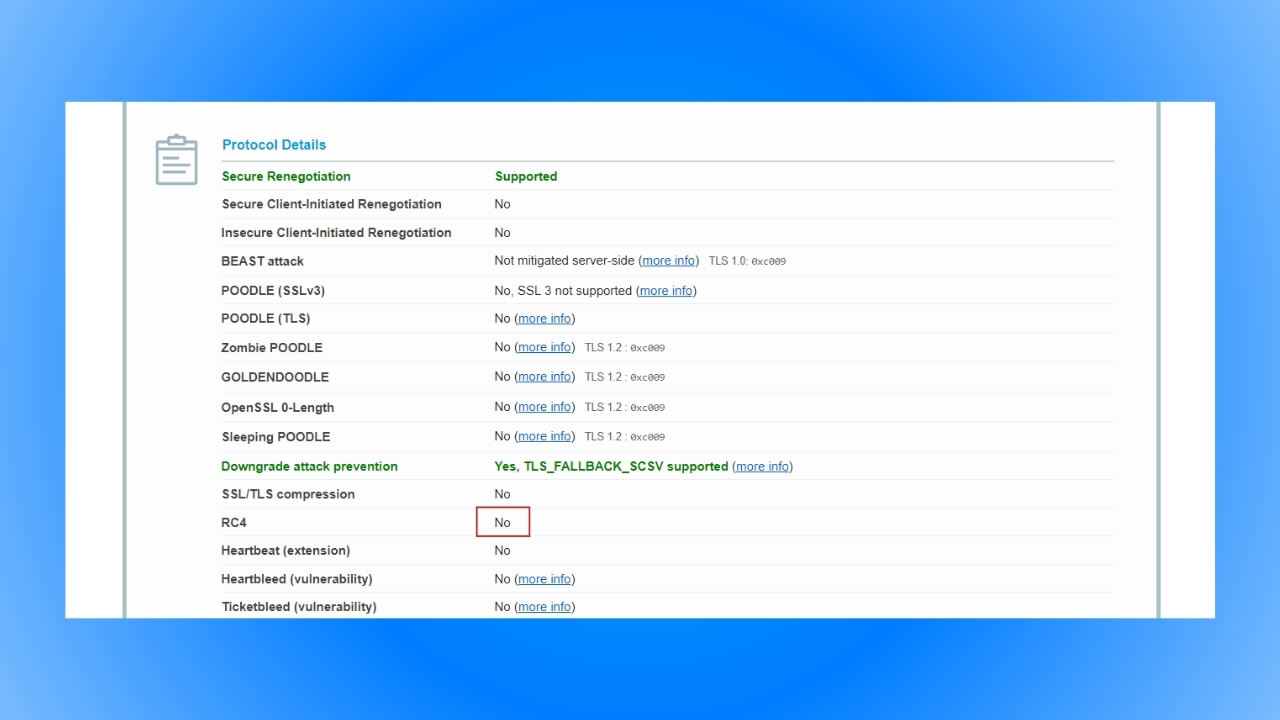Image resolution: width=1280 pixels, height=720 pixels.
Task: Click the TLS 1.2 : 0xc009 note beside Sleeping POODLE
Action: click(x=625, y=437)
